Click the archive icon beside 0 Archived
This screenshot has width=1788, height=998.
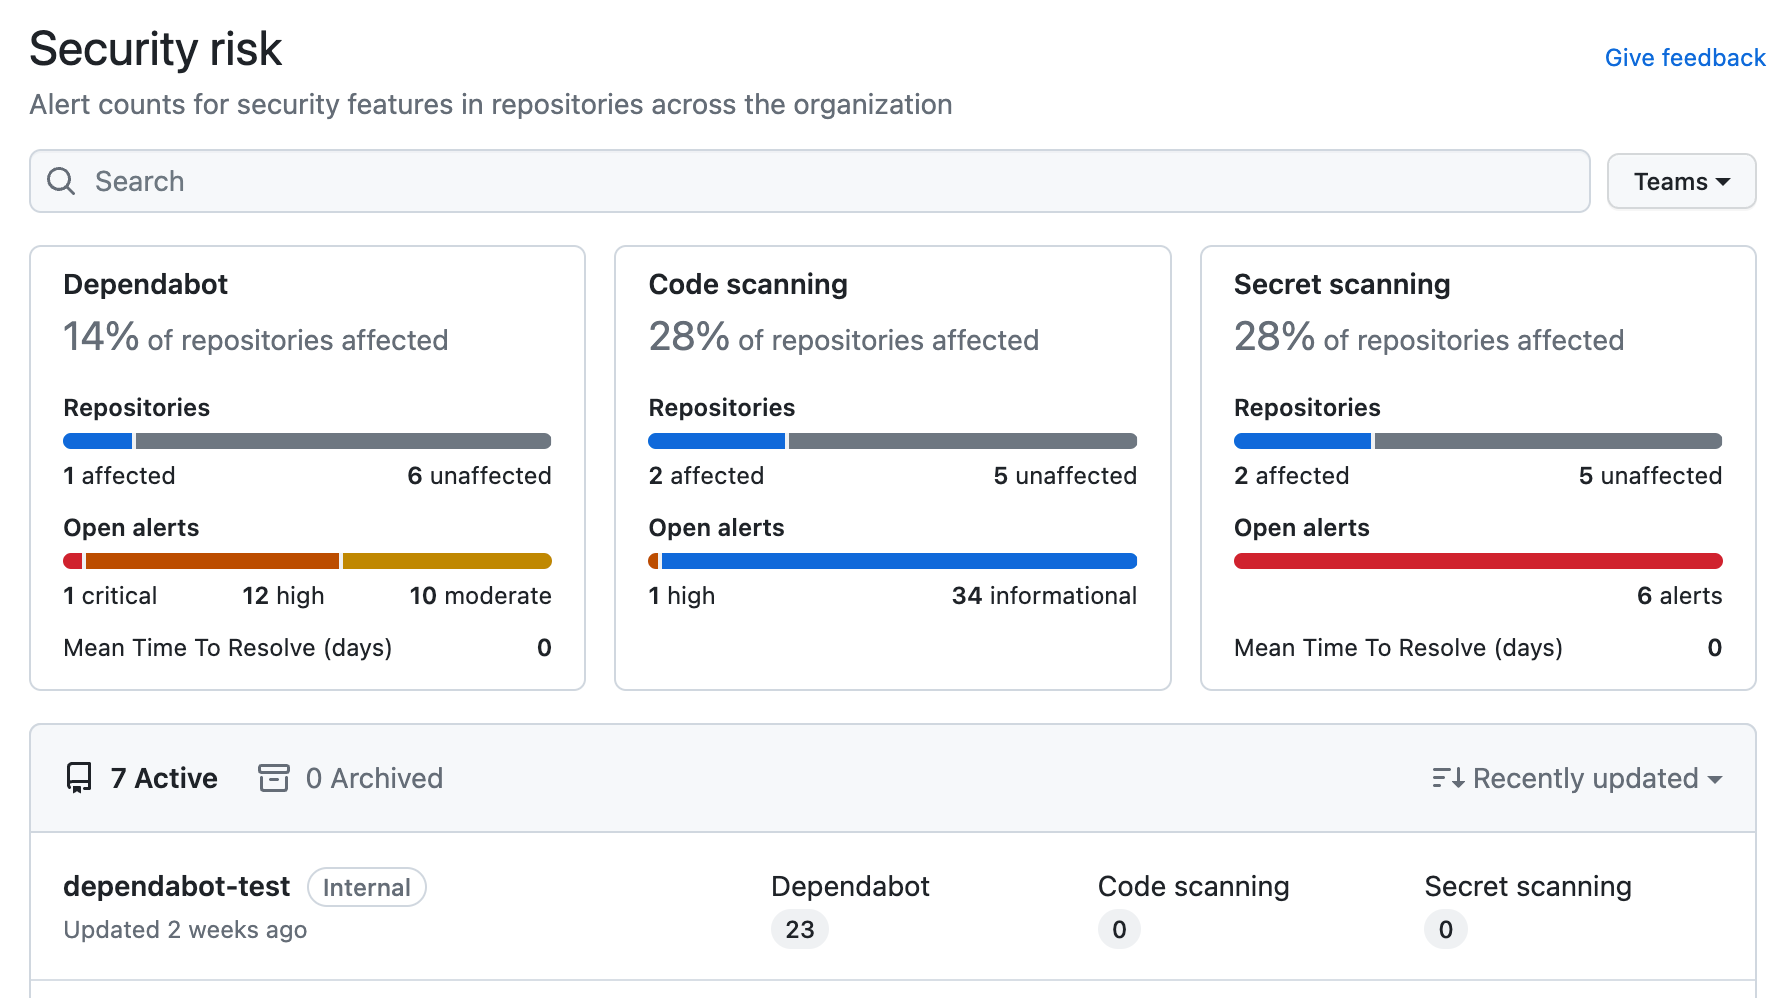(x=273, y=778)
